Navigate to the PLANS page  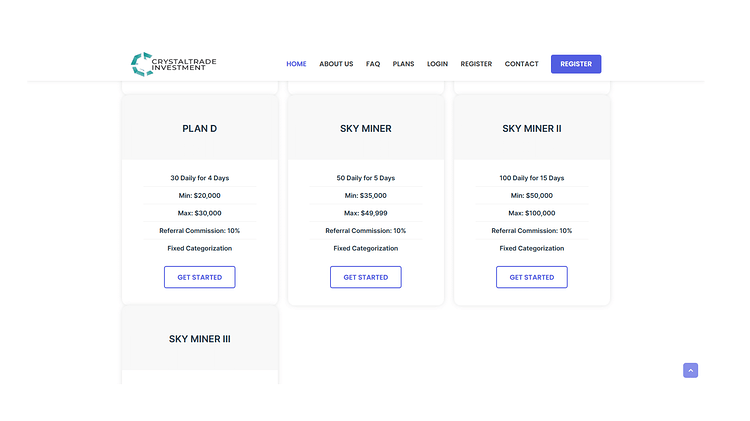click(403, 64)
